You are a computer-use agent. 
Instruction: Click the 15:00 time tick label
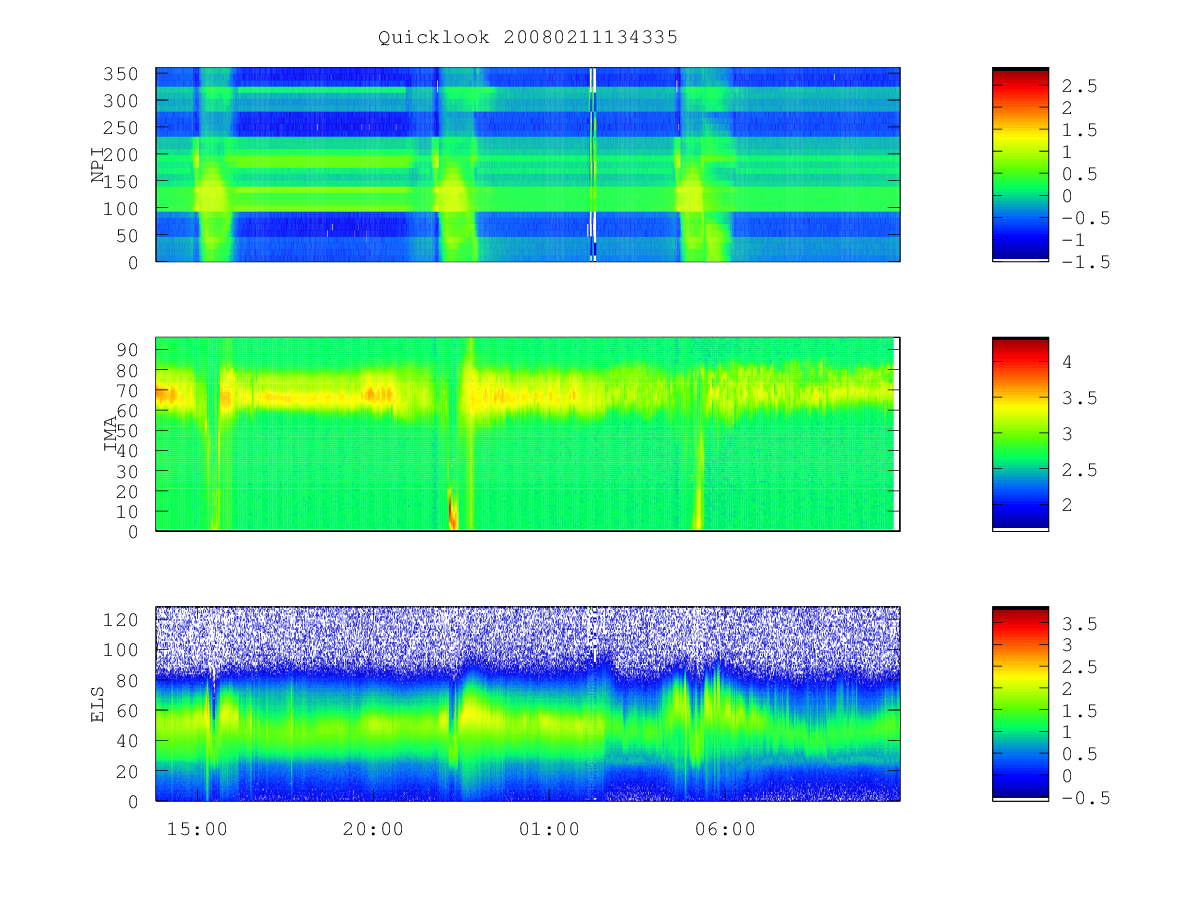pyautogui.click(x=197, y=829)
